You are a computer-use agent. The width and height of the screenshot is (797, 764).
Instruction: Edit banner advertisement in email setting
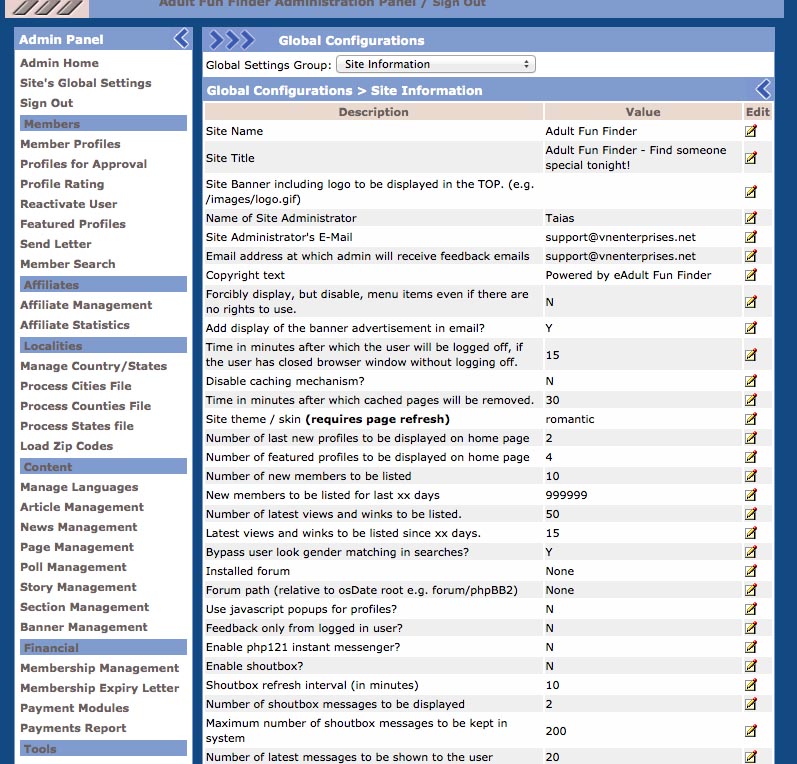click(x=751, y=328)
